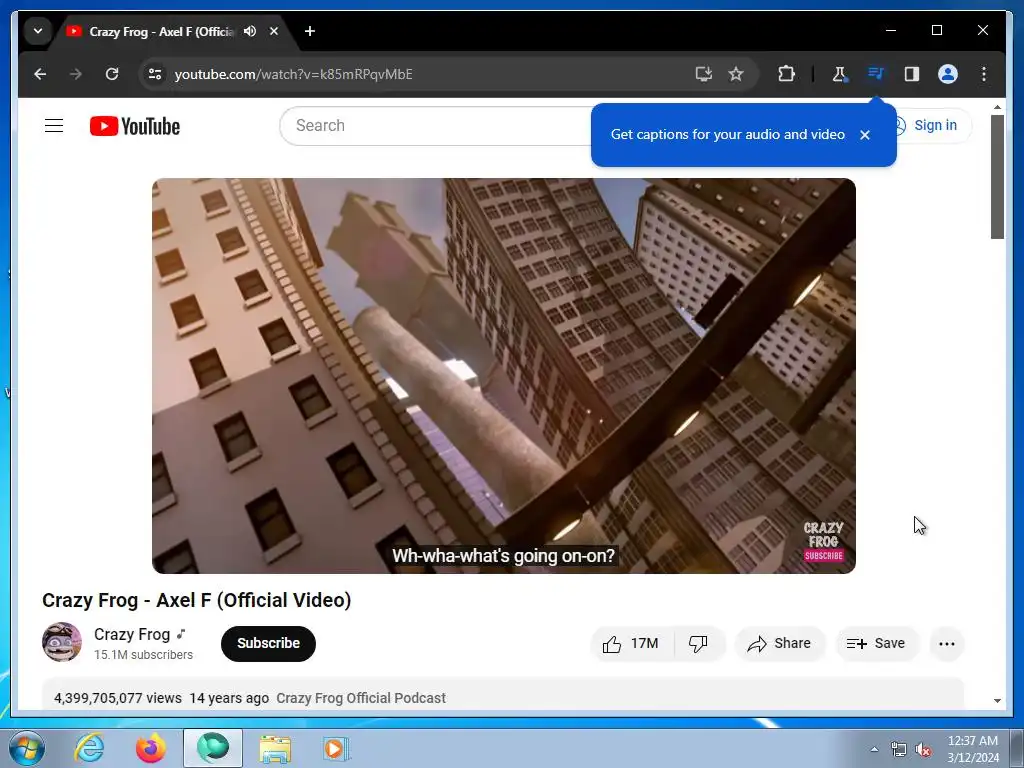The width and height of the screenshot is (1024, 768).
Task: Mute tab via speaker icon
Action: 250,31
